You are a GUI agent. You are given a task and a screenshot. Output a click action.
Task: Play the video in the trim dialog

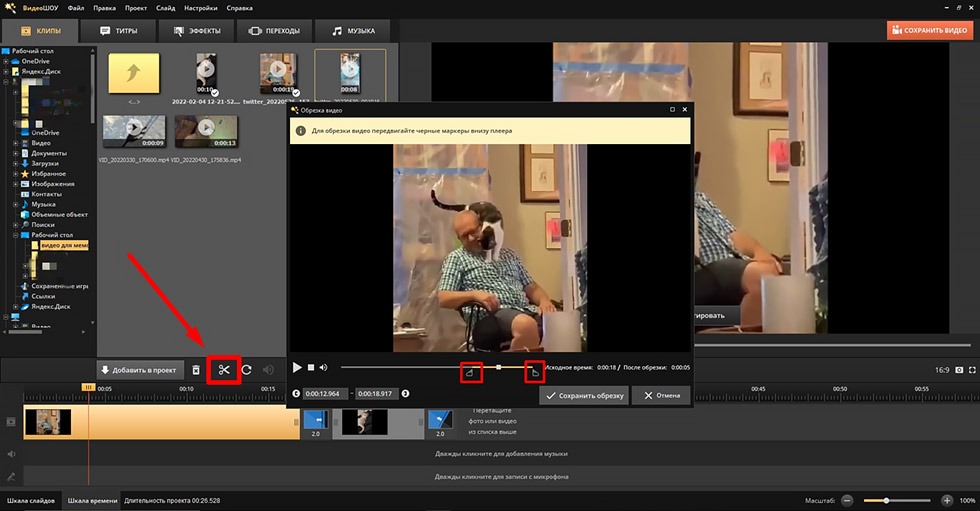coord(298,367)
